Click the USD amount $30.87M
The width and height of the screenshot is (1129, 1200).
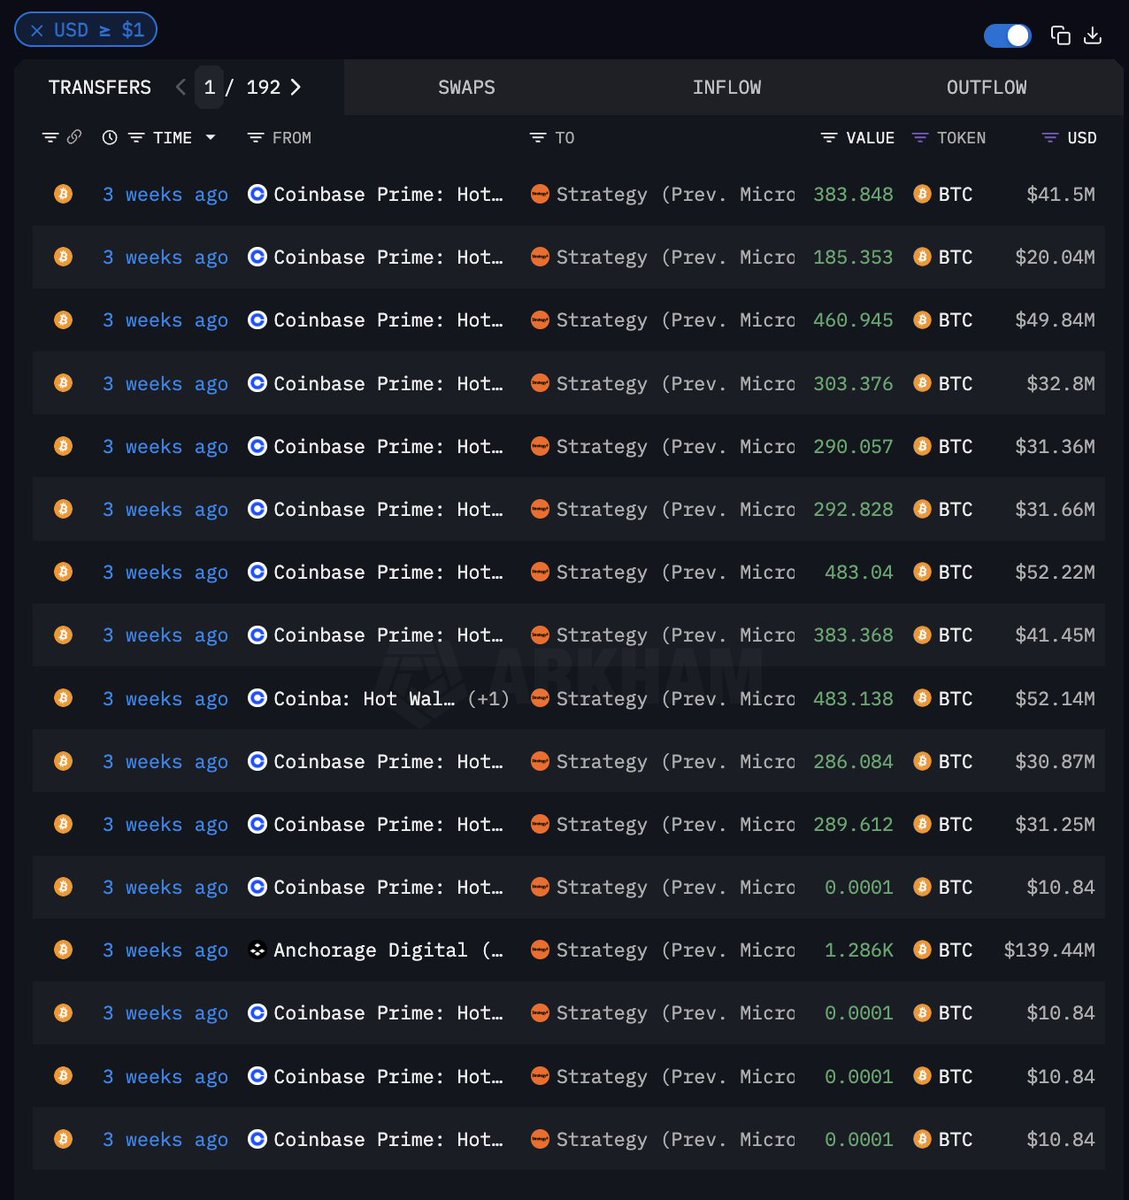(x=1055, y=761)
